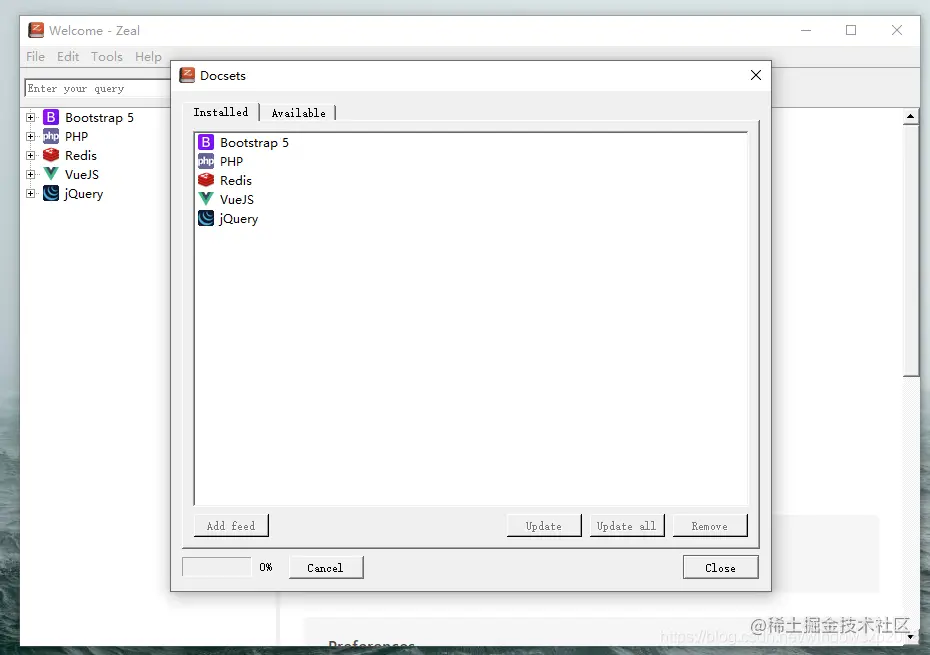Click the Close button in Docsets dialog
The width and height of the screenshot is (930, 655).
click(x=720, y=567)
